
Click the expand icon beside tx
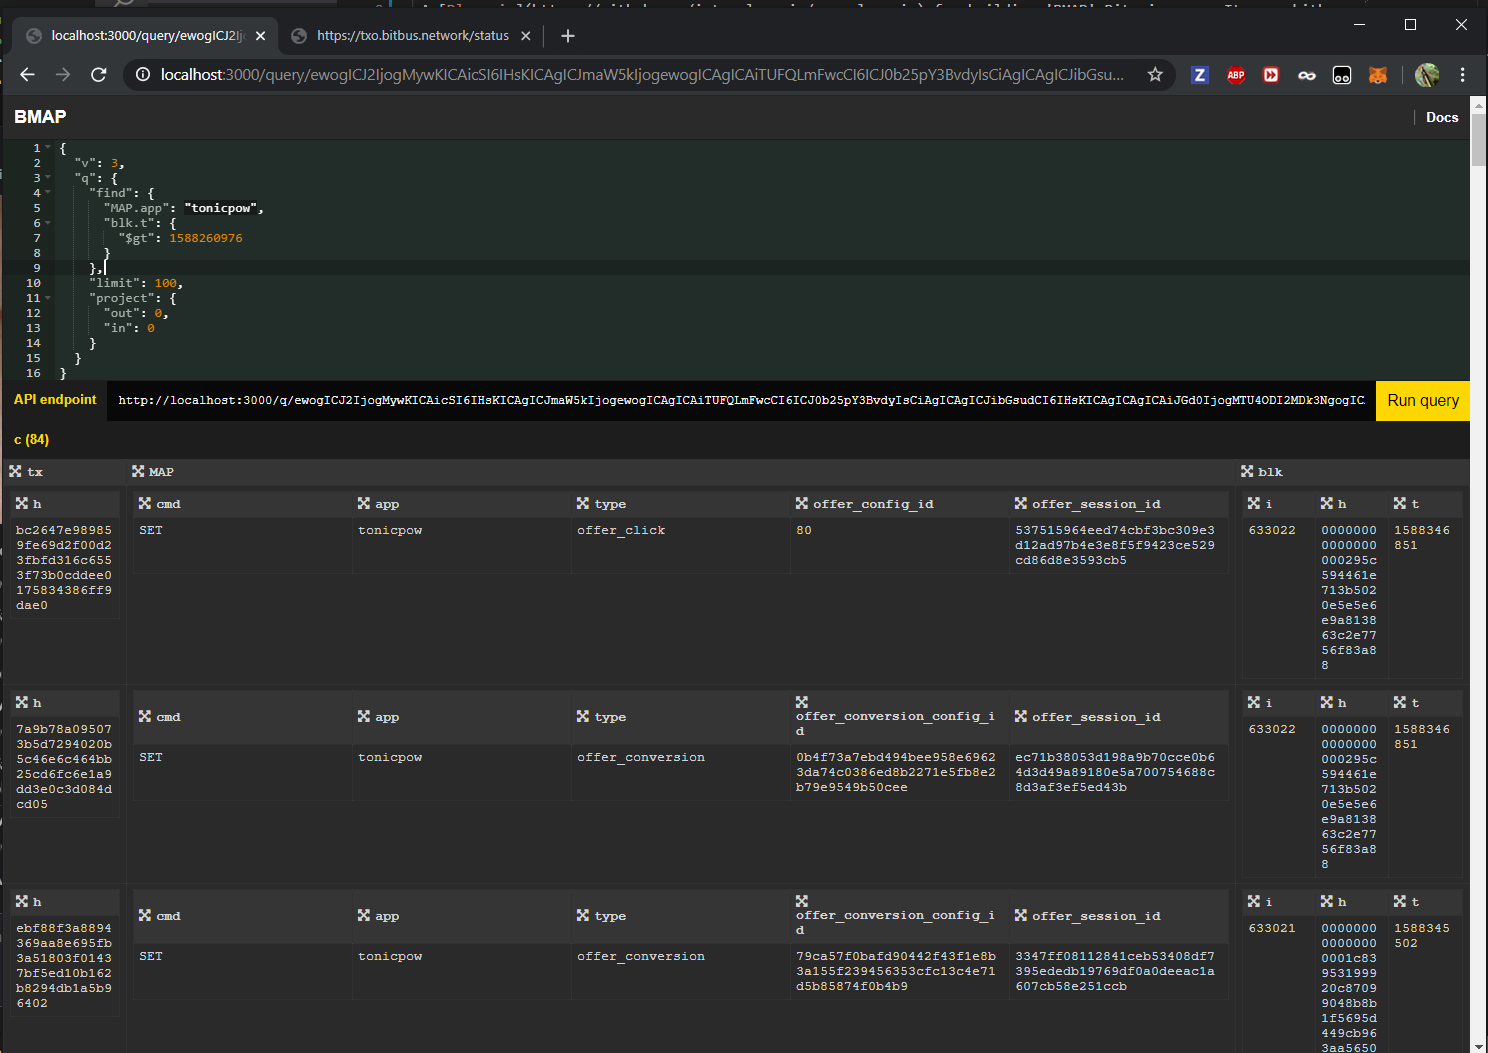point(15,471)
